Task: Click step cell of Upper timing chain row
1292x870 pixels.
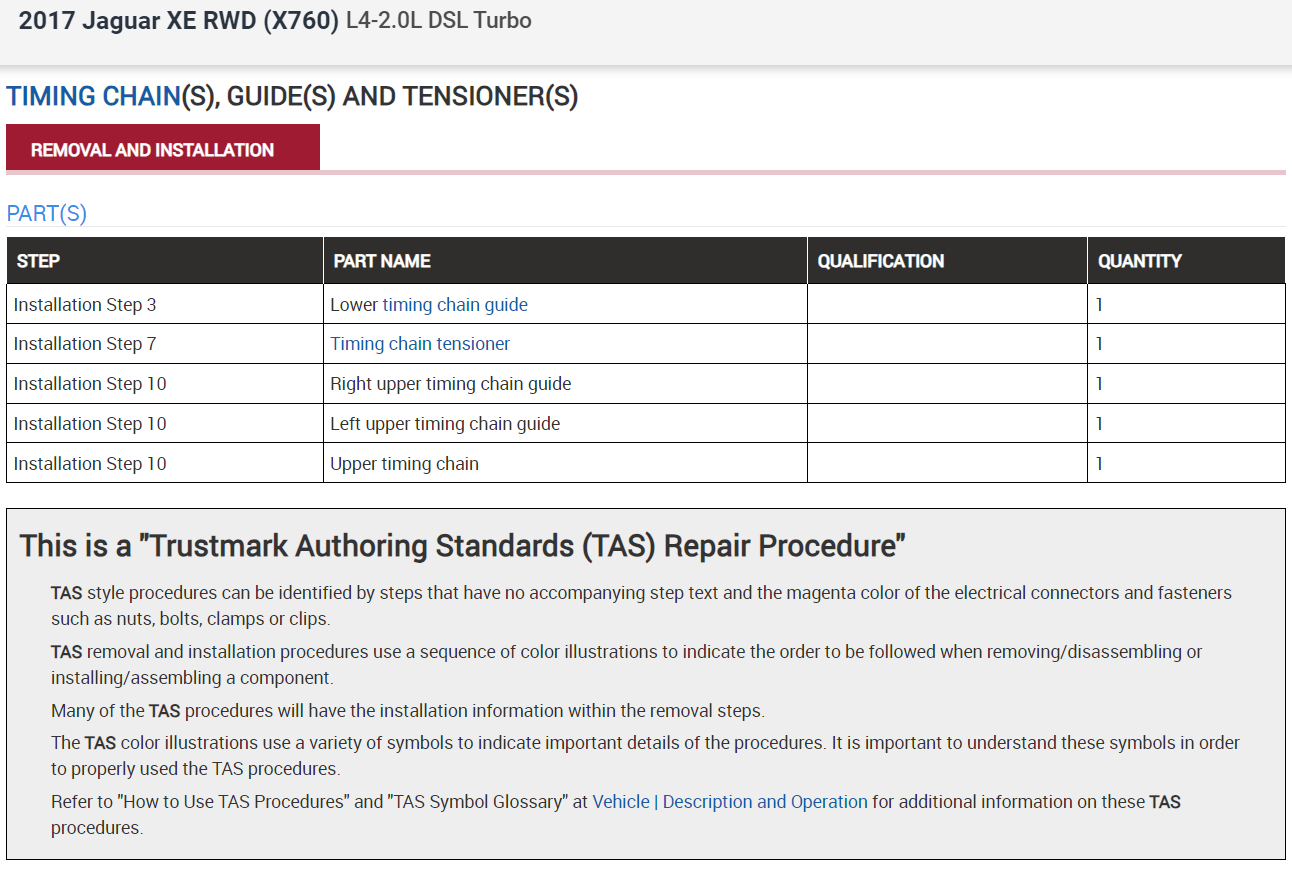Action: [x=90, y=464]
